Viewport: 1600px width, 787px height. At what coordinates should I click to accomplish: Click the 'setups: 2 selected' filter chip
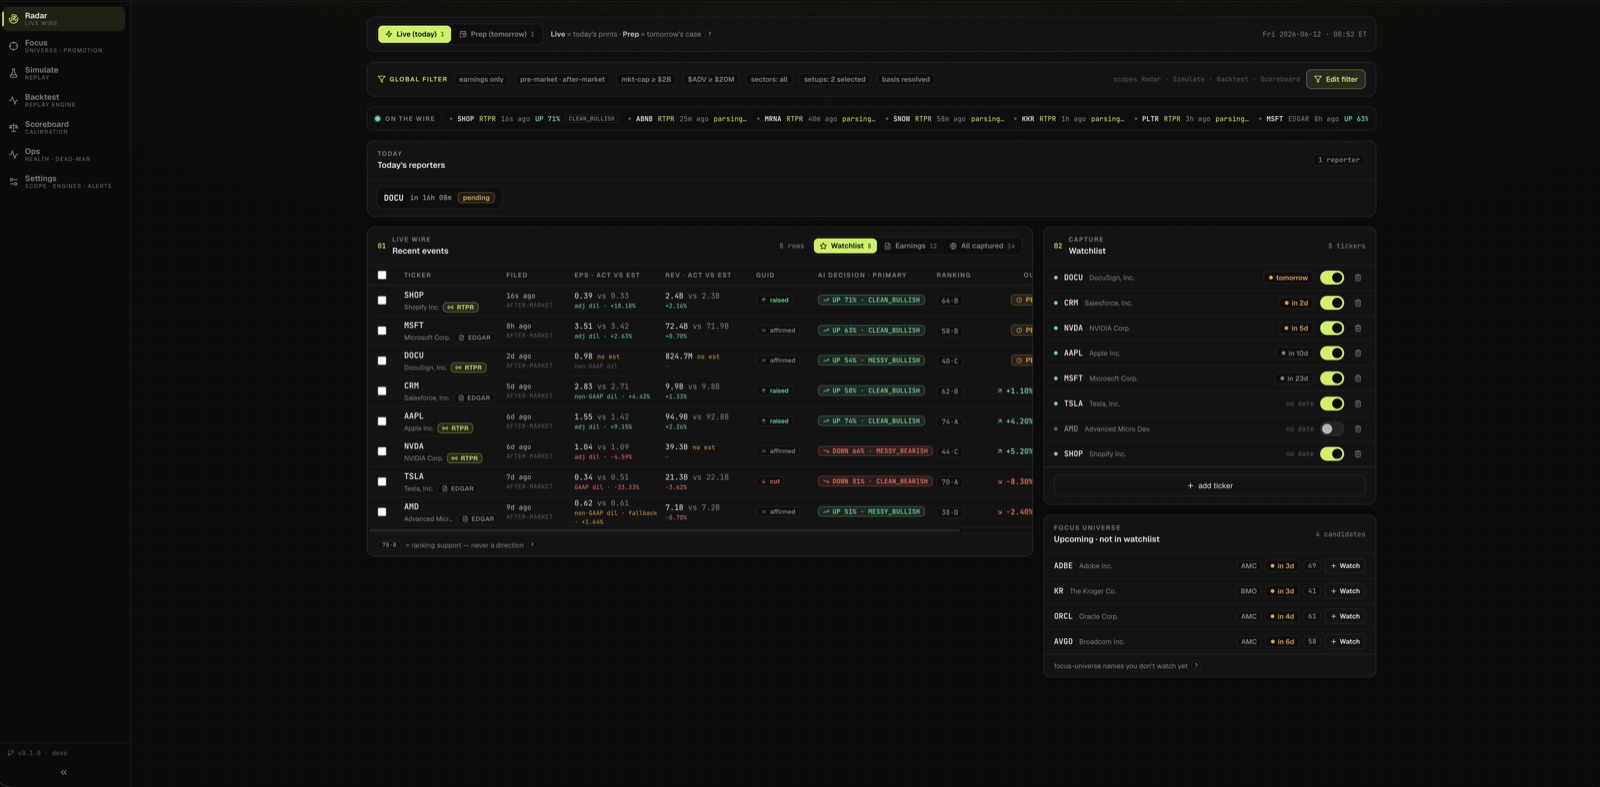pyautogui.click(x=834, y=79)
